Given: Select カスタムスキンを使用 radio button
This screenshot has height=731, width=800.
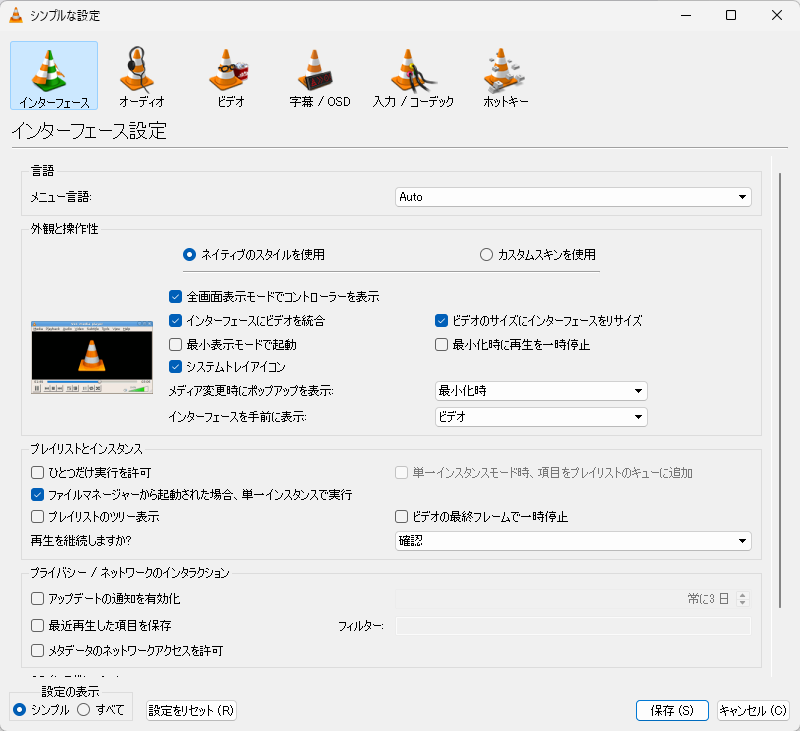Looking at the screenshot, I should pos(486,255).
